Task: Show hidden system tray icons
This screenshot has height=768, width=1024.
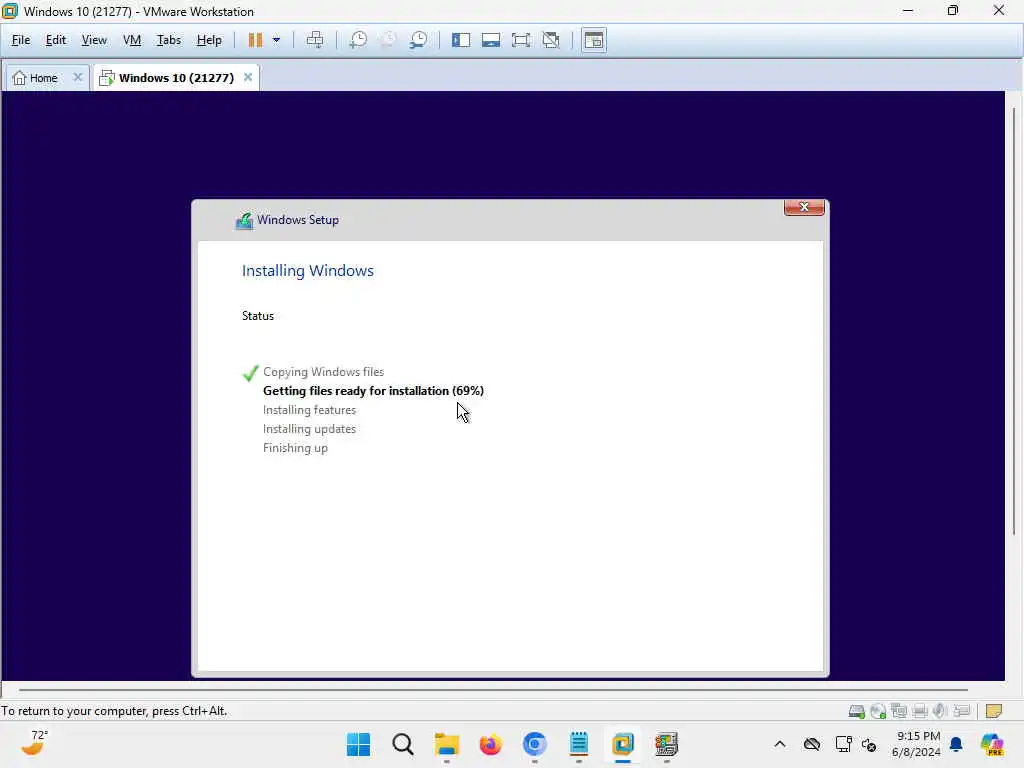Action: 780,744
